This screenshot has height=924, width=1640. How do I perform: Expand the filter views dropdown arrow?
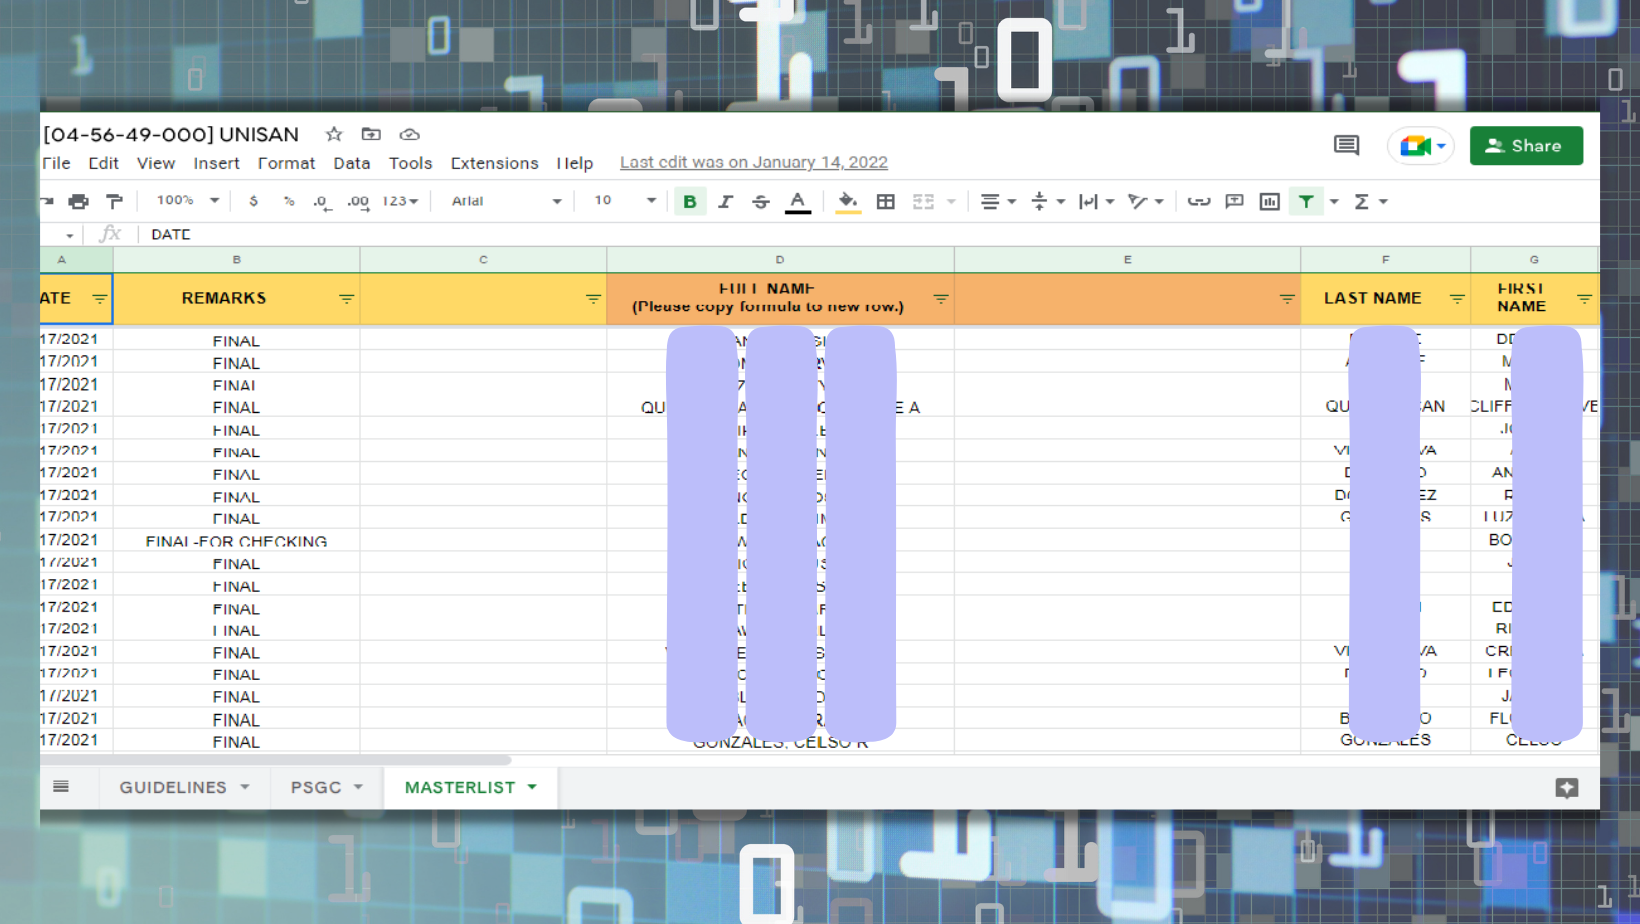(1334, 201)
